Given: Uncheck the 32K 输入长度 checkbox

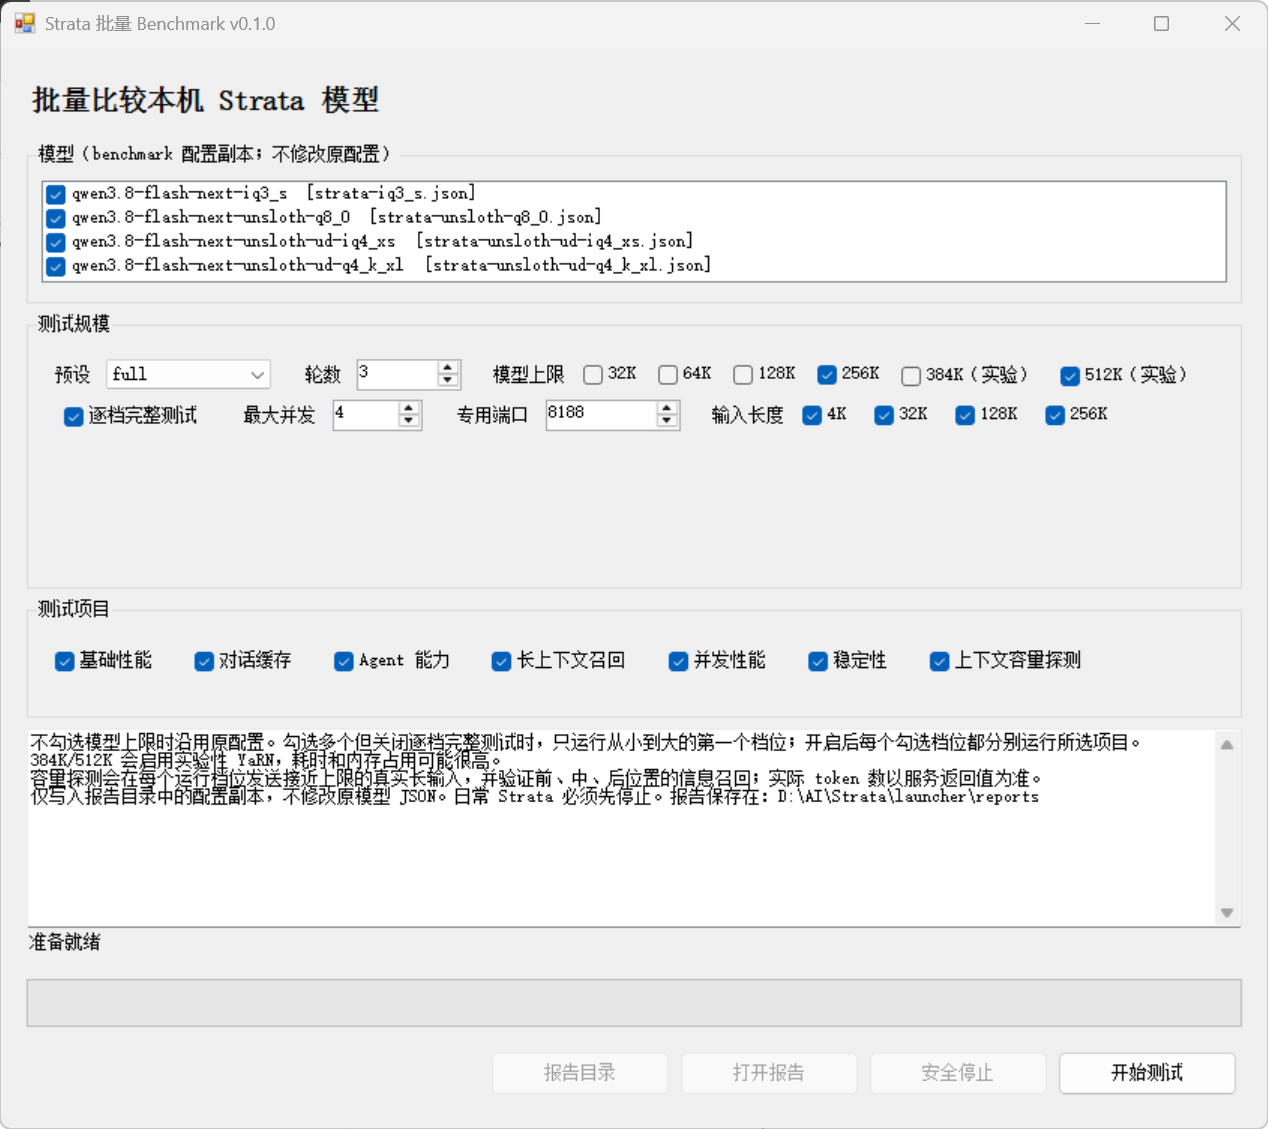Looking at the screenshot, I should pos(884,416).
